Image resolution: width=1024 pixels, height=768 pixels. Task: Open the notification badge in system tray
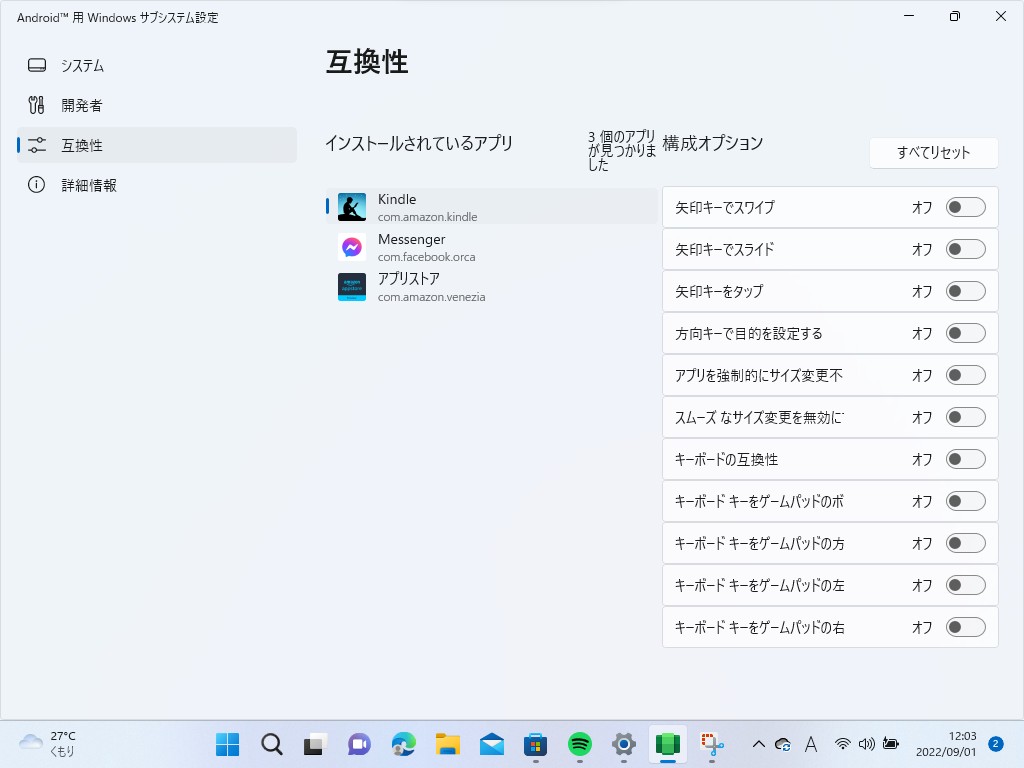pyautogui.click(x=994, y=744)
